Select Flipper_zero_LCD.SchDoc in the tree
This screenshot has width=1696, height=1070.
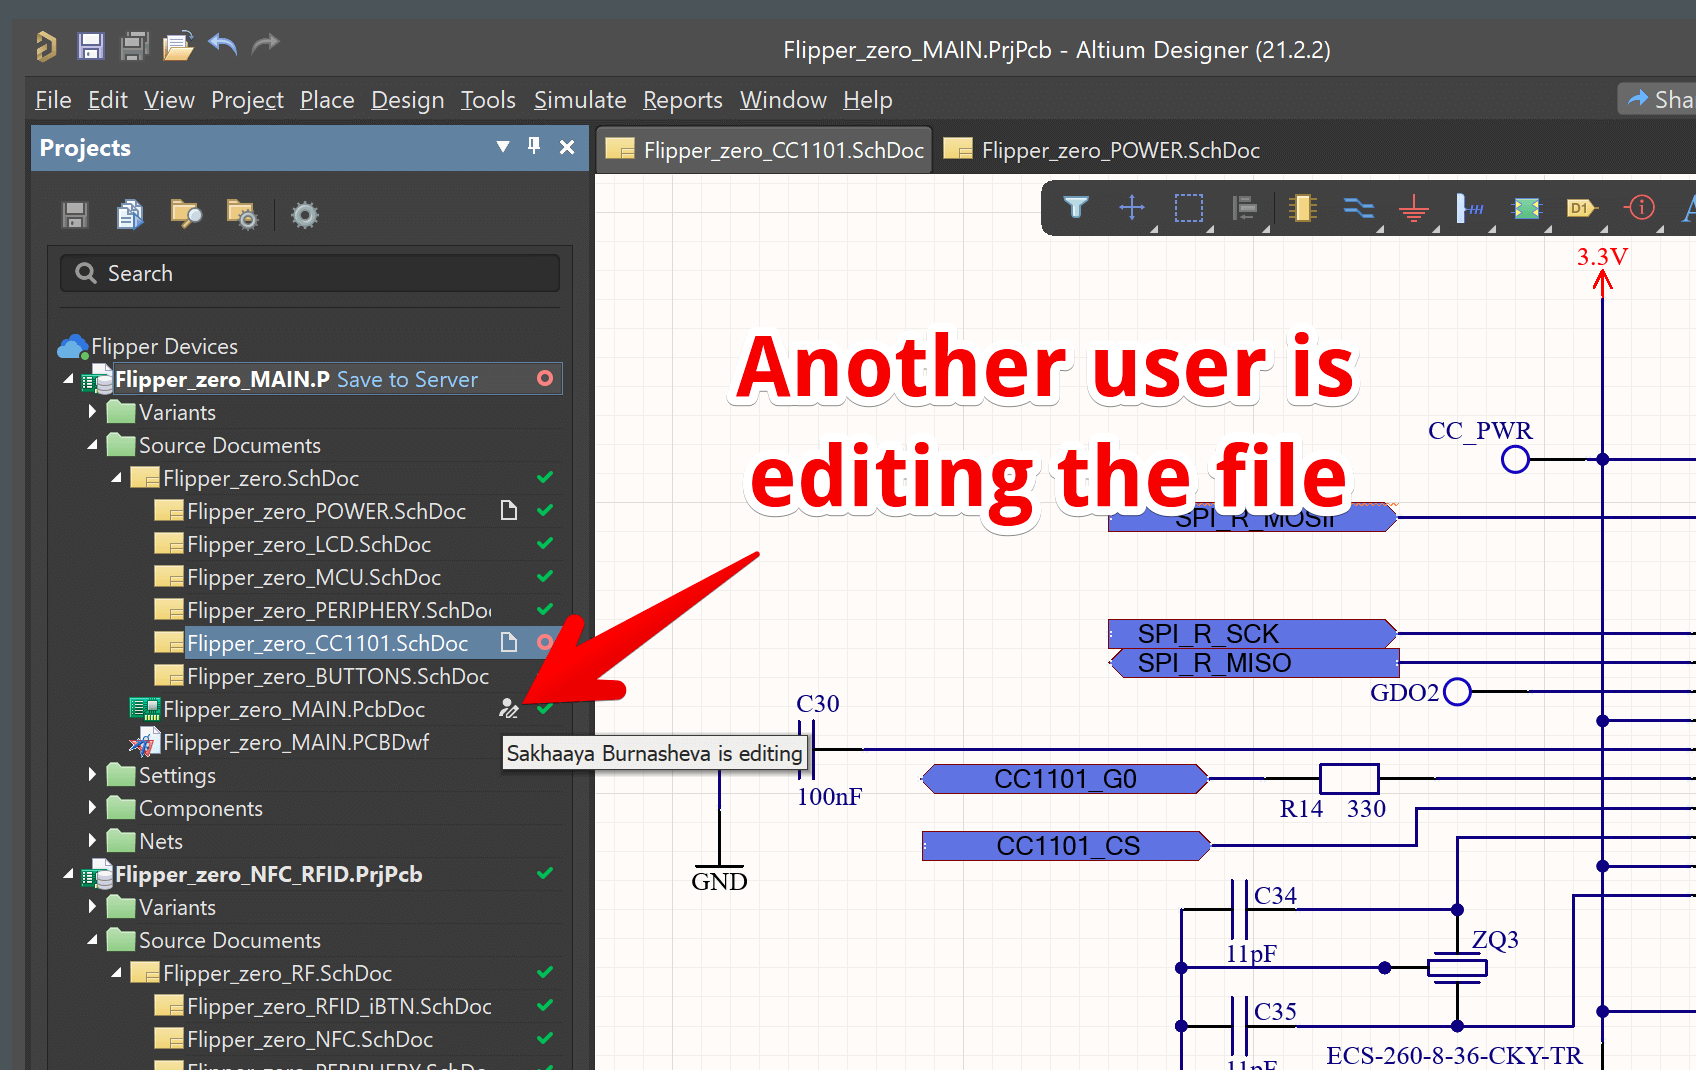(x=308, y=544)
